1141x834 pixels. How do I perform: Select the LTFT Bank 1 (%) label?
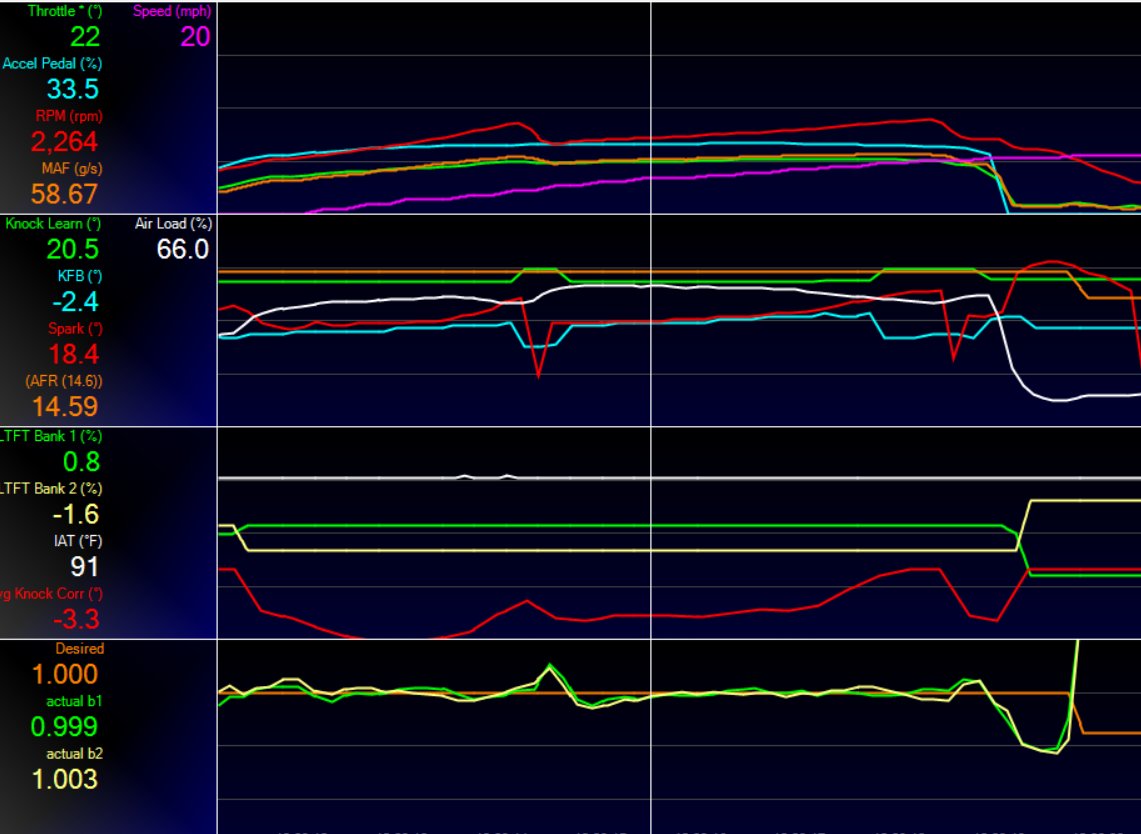coord(51,437)
